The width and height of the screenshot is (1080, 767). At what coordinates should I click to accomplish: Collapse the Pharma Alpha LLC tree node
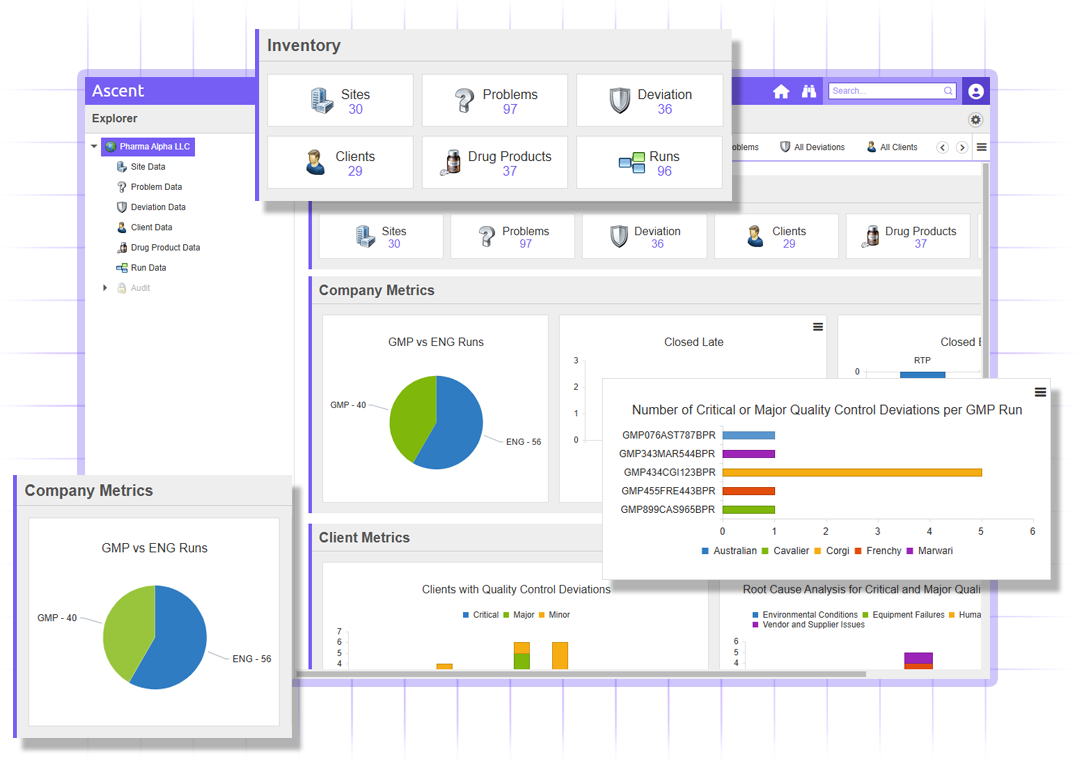(x=94, y=147)
